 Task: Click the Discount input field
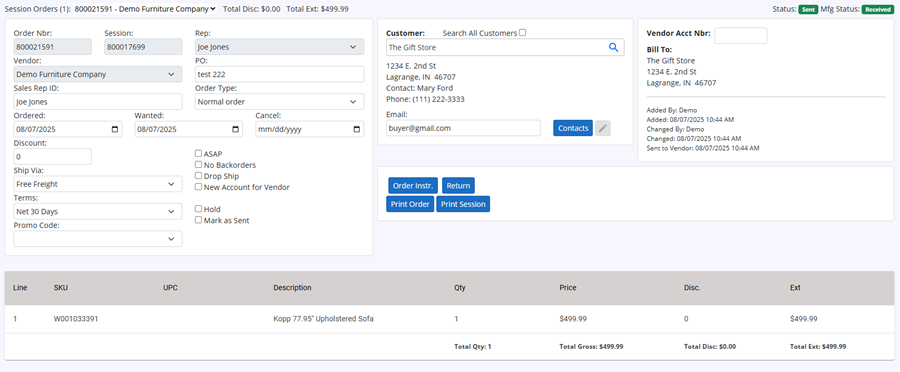(x=53, y=156)
